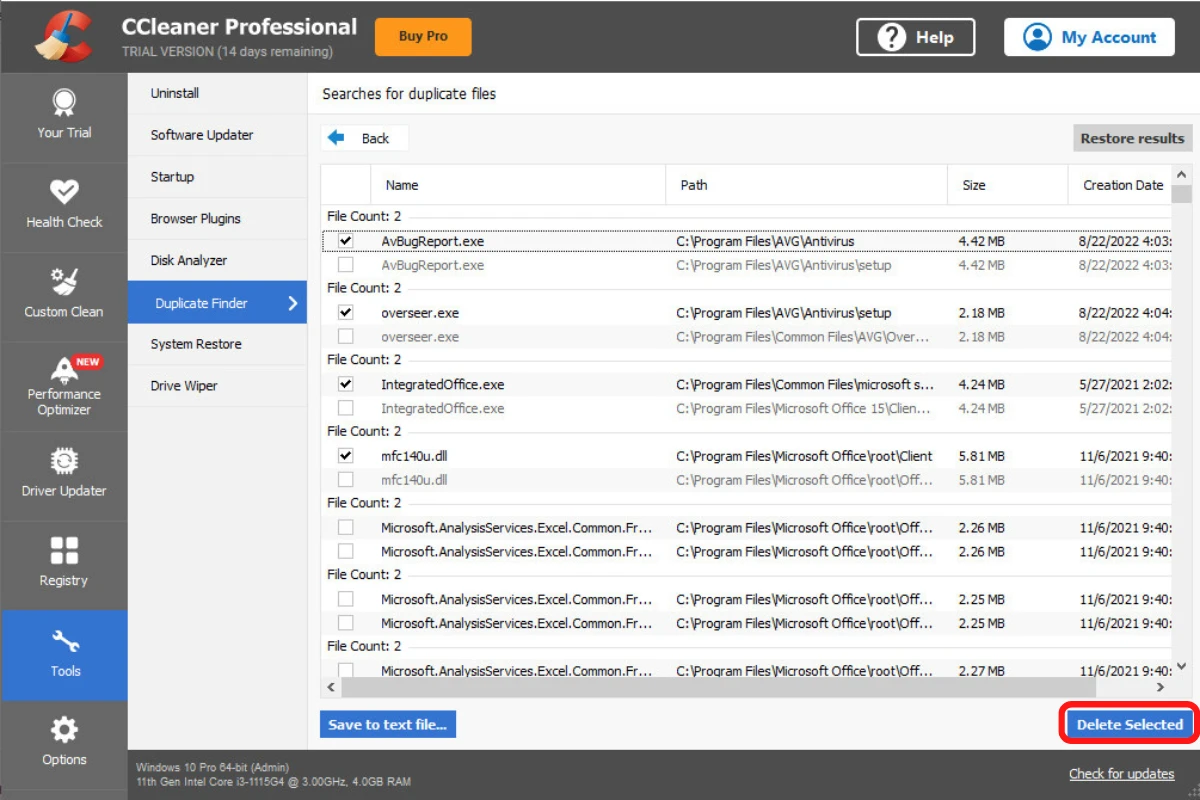The image size is (1200, 800).
Task: Open System Restore
Action: pyautogui.click(x=217, y=344)
